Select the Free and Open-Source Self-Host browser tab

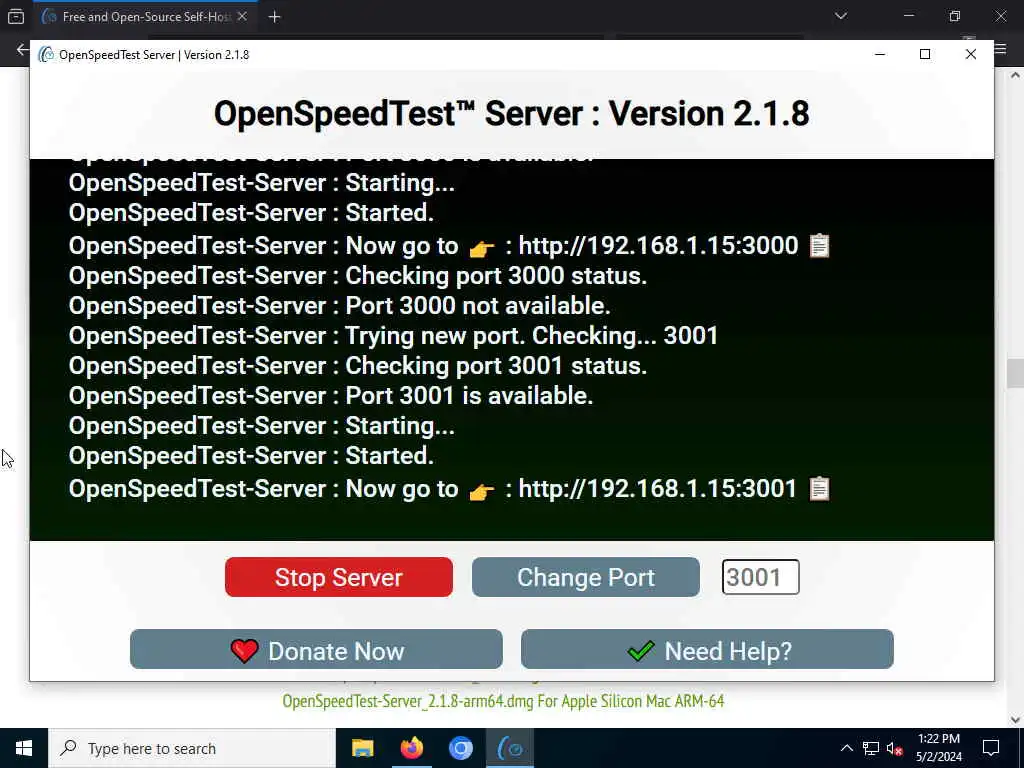coord(144,17)
